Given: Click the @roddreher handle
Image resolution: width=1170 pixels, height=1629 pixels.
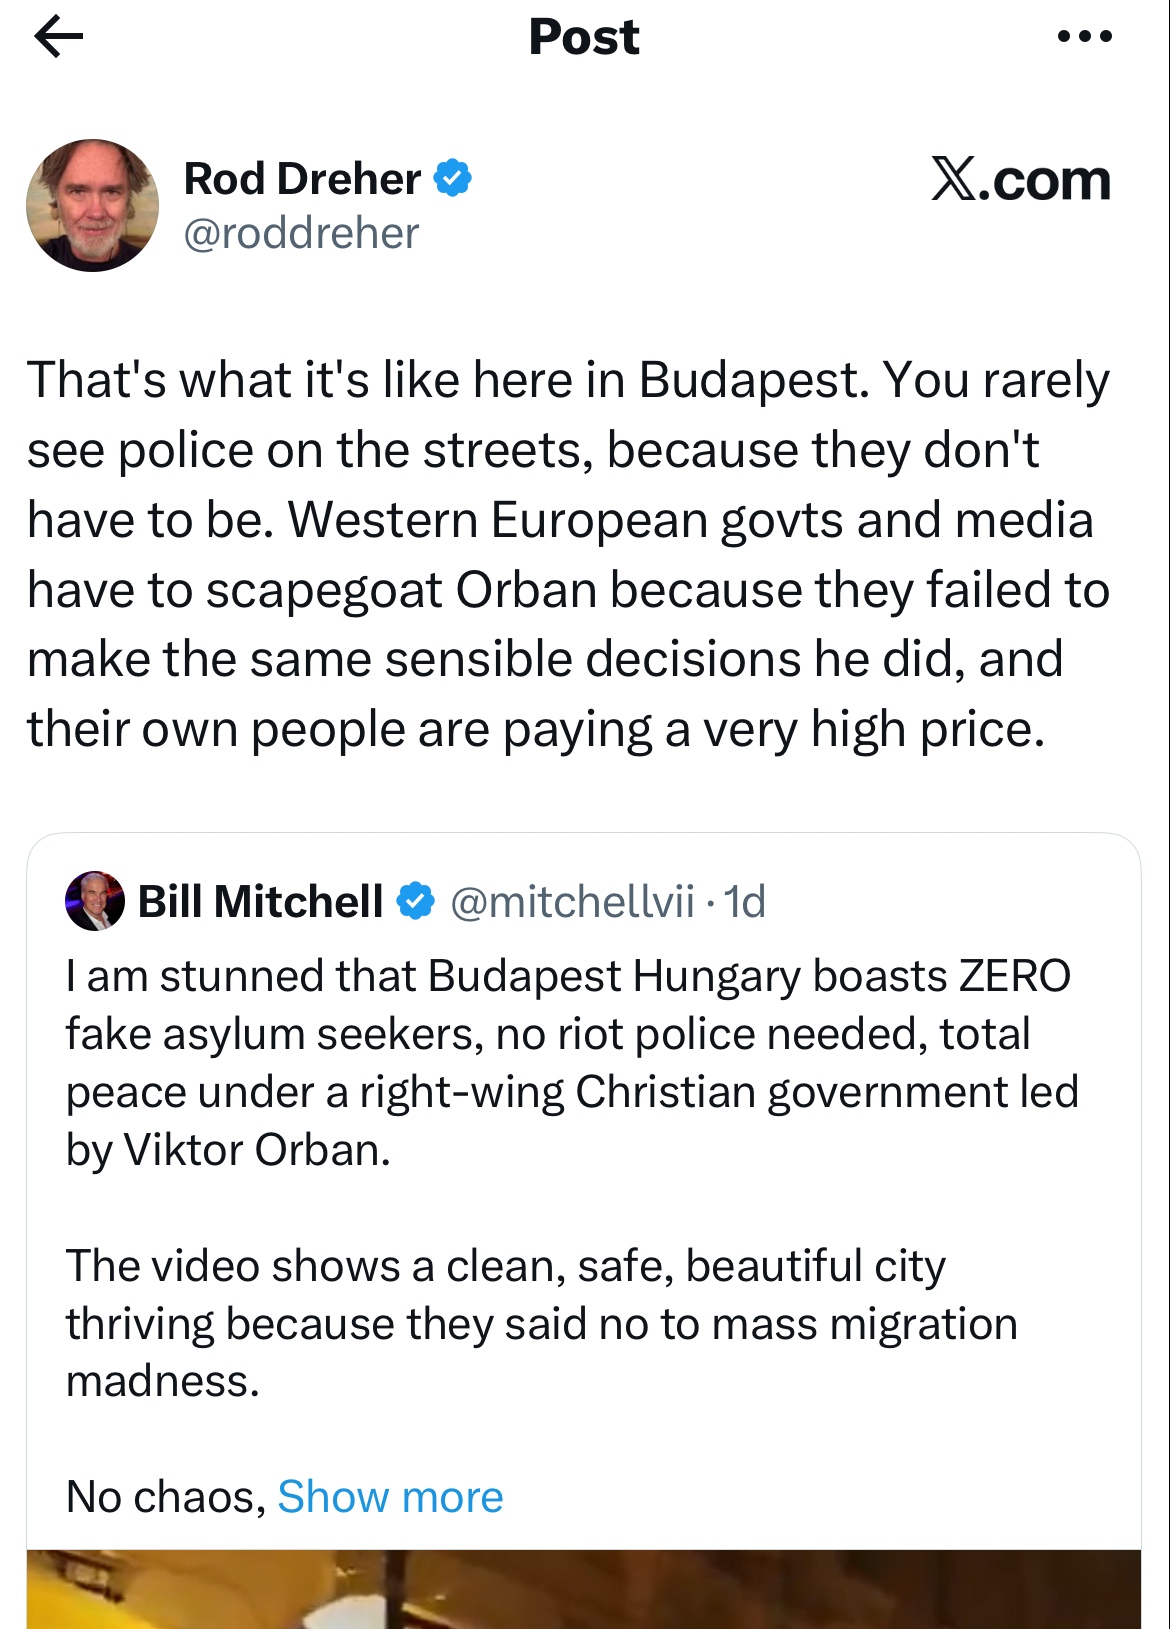Looking at the screenshot, I should tap(301, 233).
